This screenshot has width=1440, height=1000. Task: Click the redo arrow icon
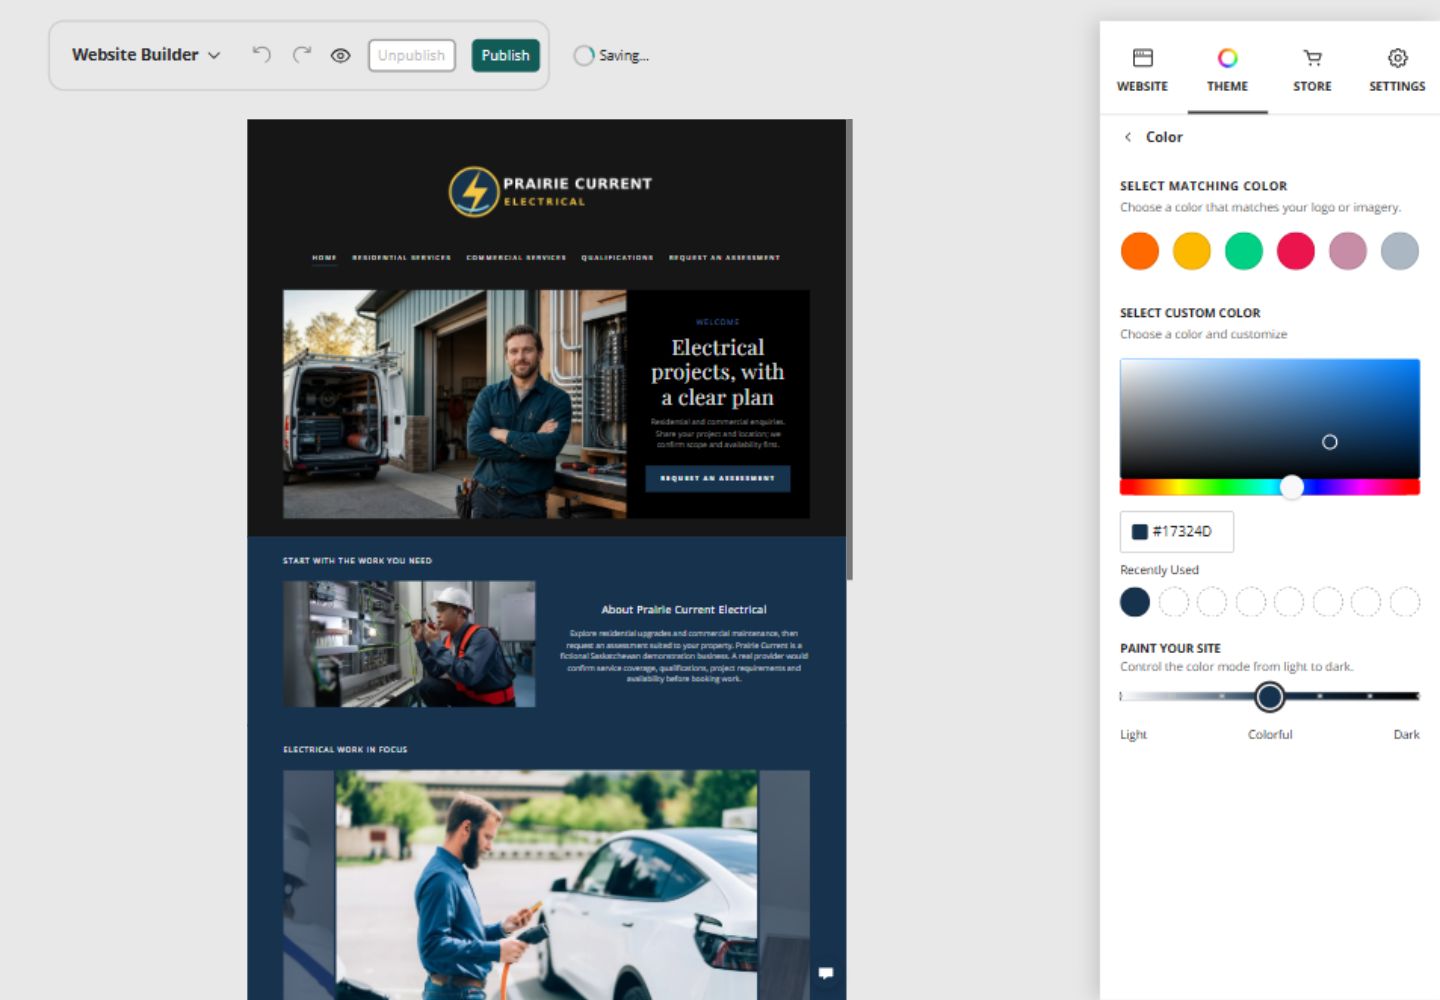click(302, 55)
